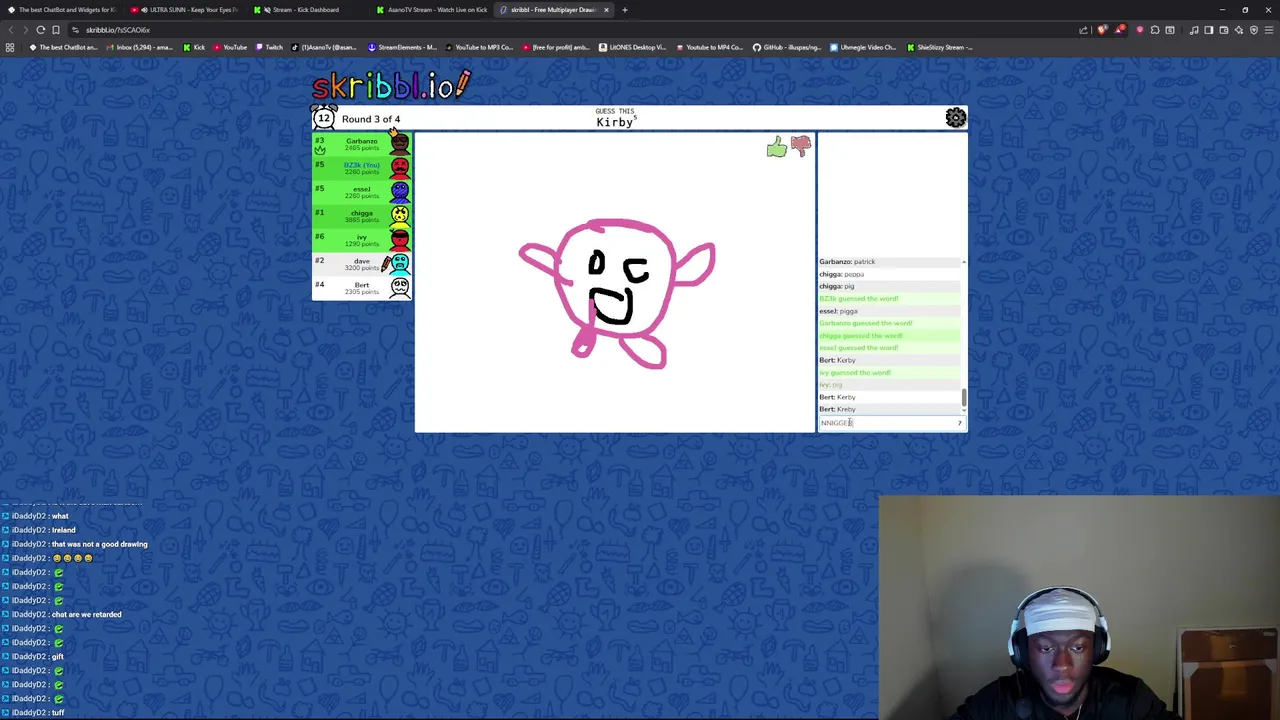The image size is (1280, 720).
Task: Open browser extensions puzzle icon
Action: point(1157,30)
